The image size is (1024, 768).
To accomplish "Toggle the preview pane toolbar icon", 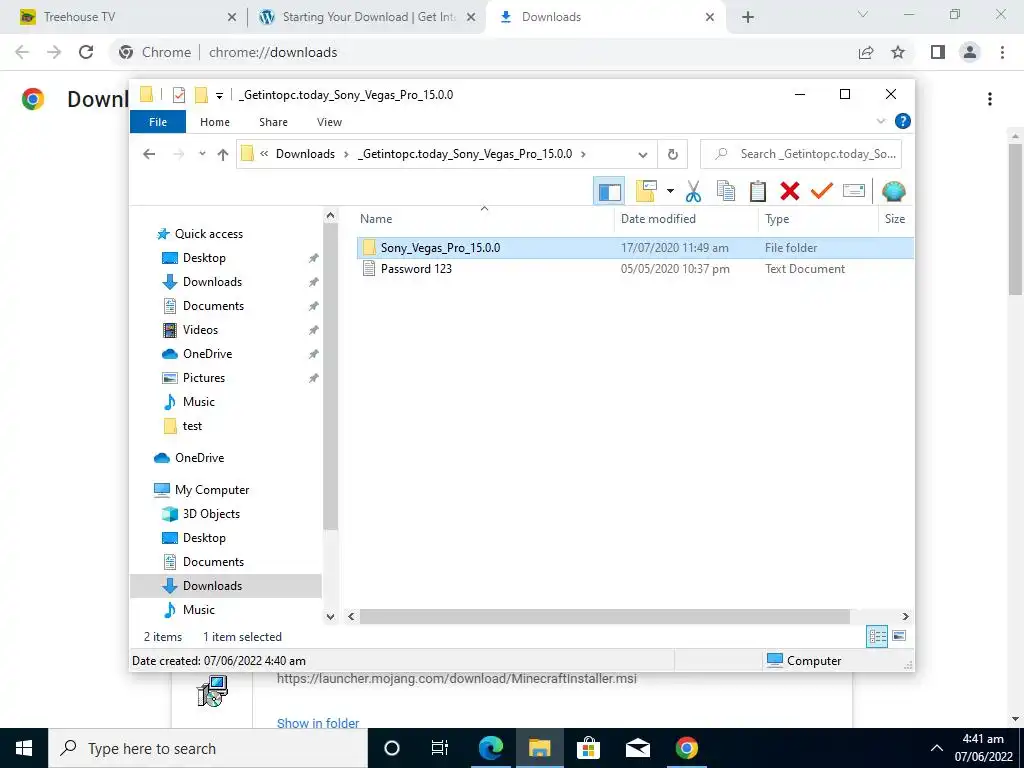I will tap(609, 191).
